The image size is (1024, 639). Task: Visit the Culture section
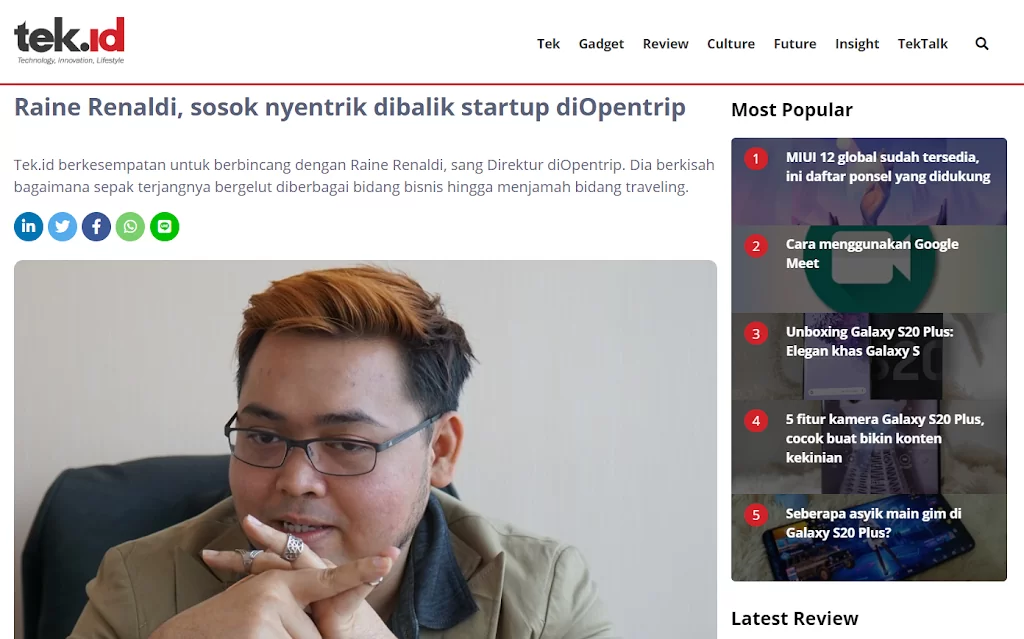[x=731, y=44]
